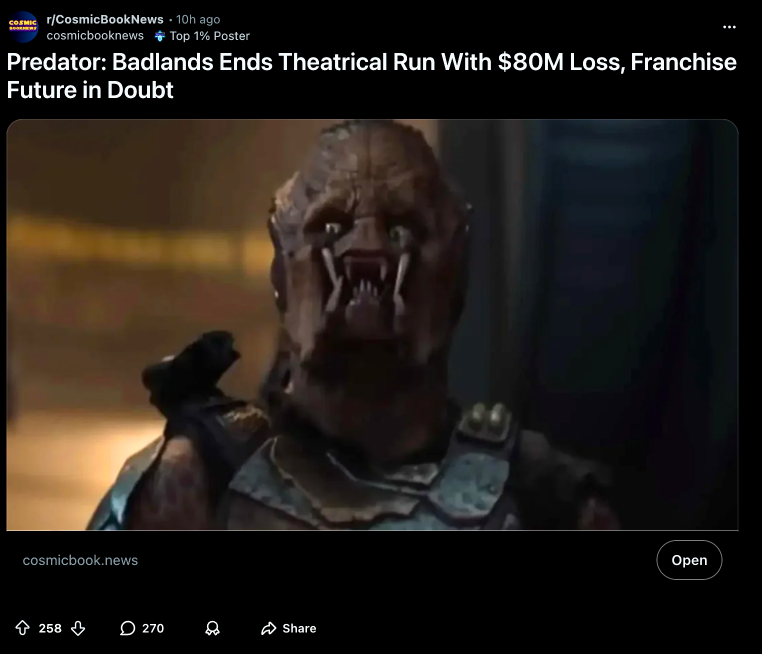Image resolution: width=762 pixels, height=654 pixels.
Task: Open the post title about $80M loss
Action: point(372,76)
